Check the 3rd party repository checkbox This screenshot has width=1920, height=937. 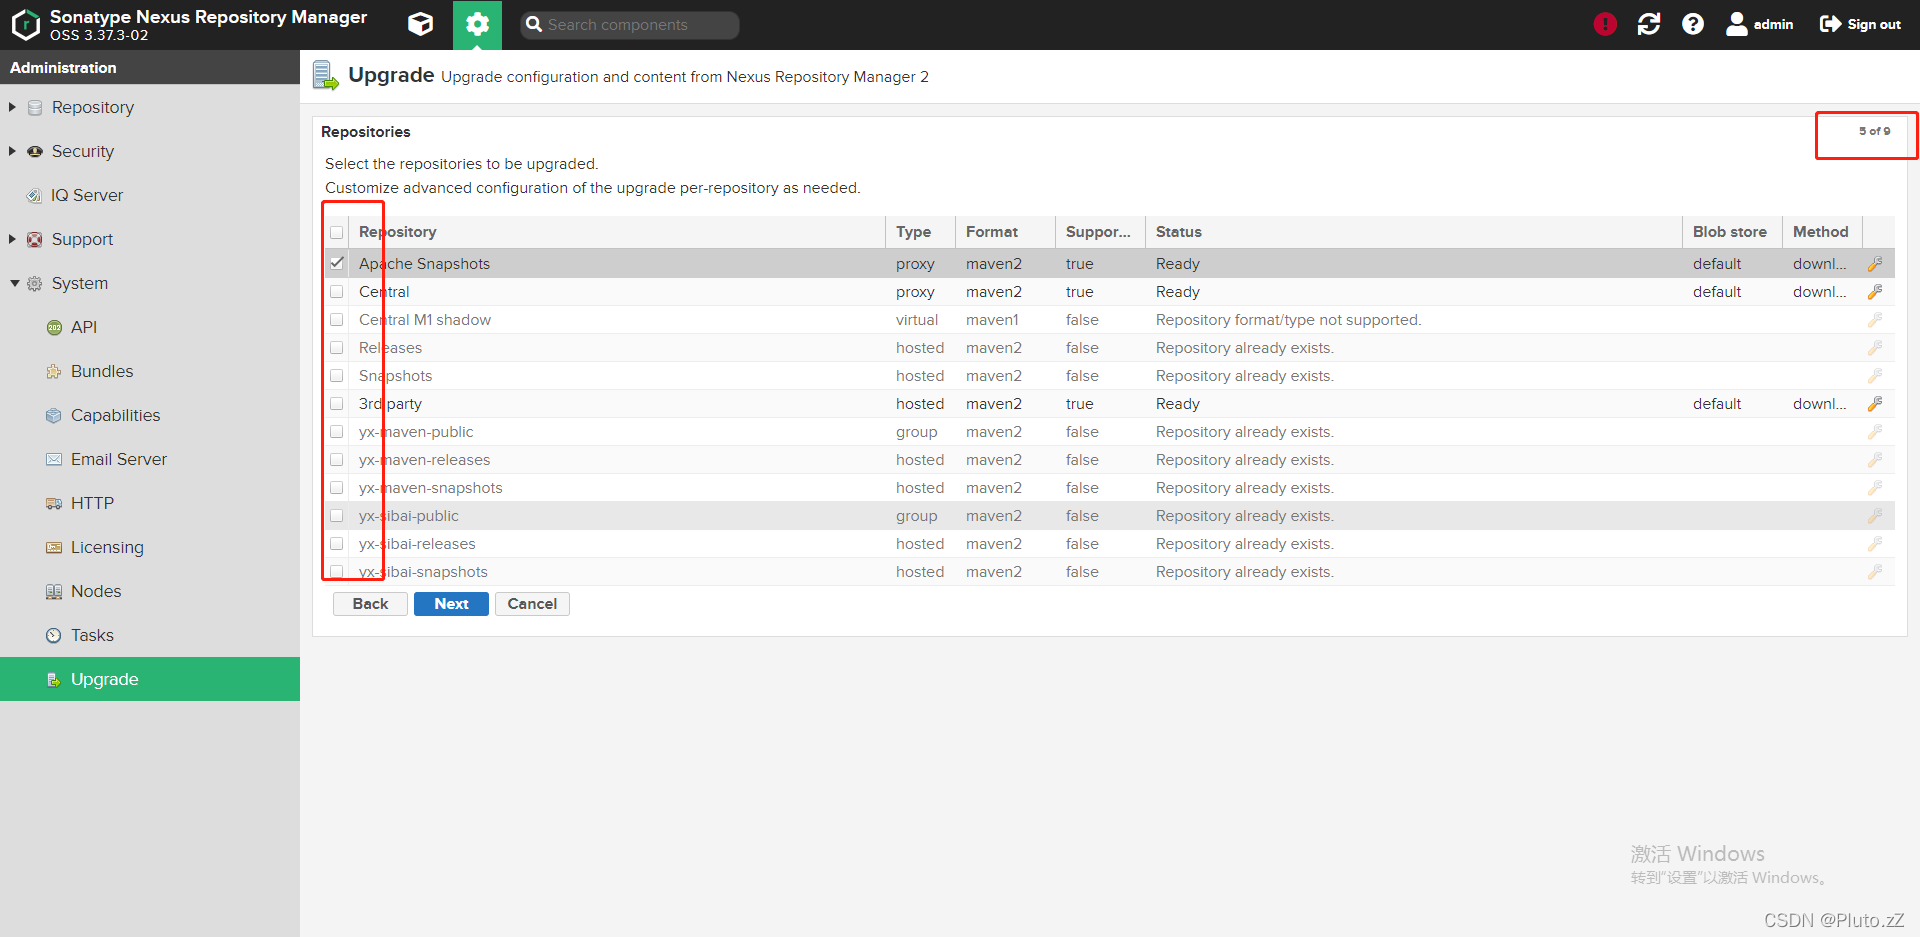[x=337, y=404]
